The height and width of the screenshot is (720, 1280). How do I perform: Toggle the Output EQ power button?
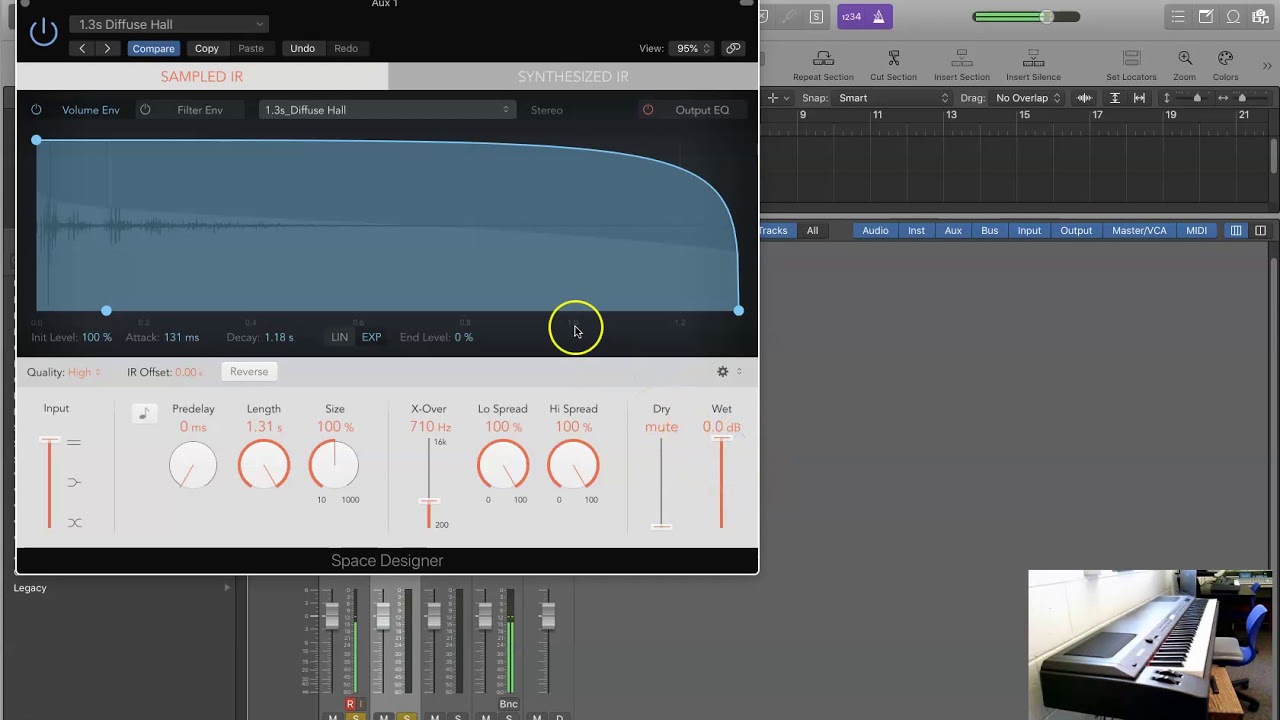[648, 110]
